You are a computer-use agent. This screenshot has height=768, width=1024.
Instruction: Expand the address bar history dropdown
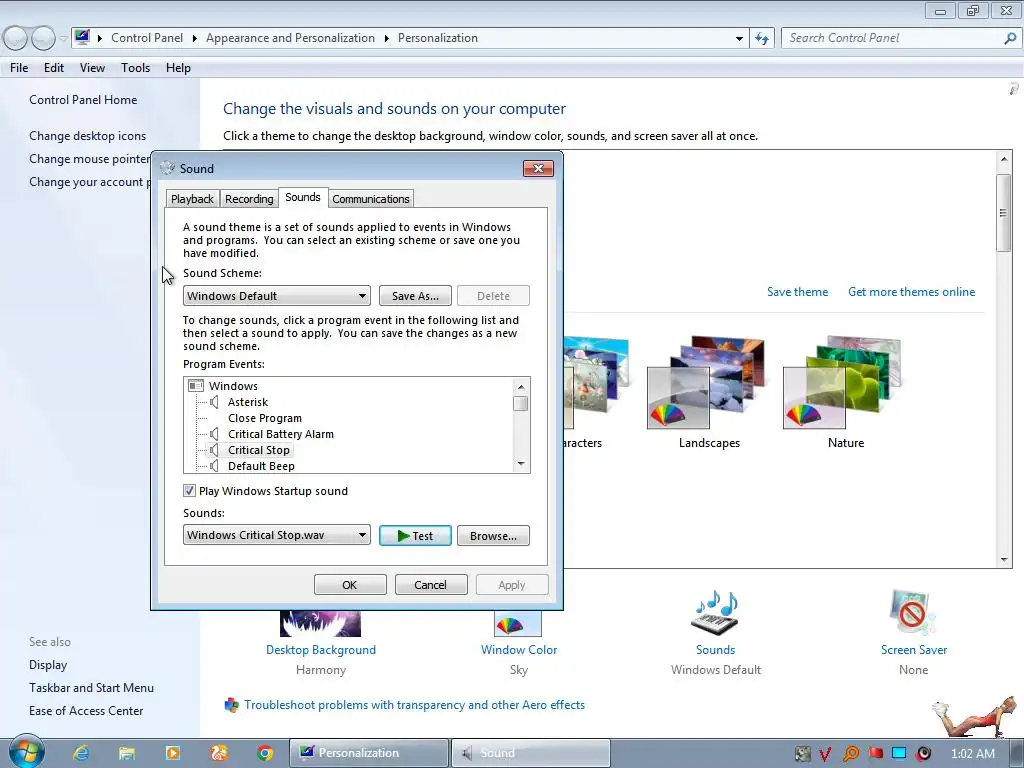point(739,39)
